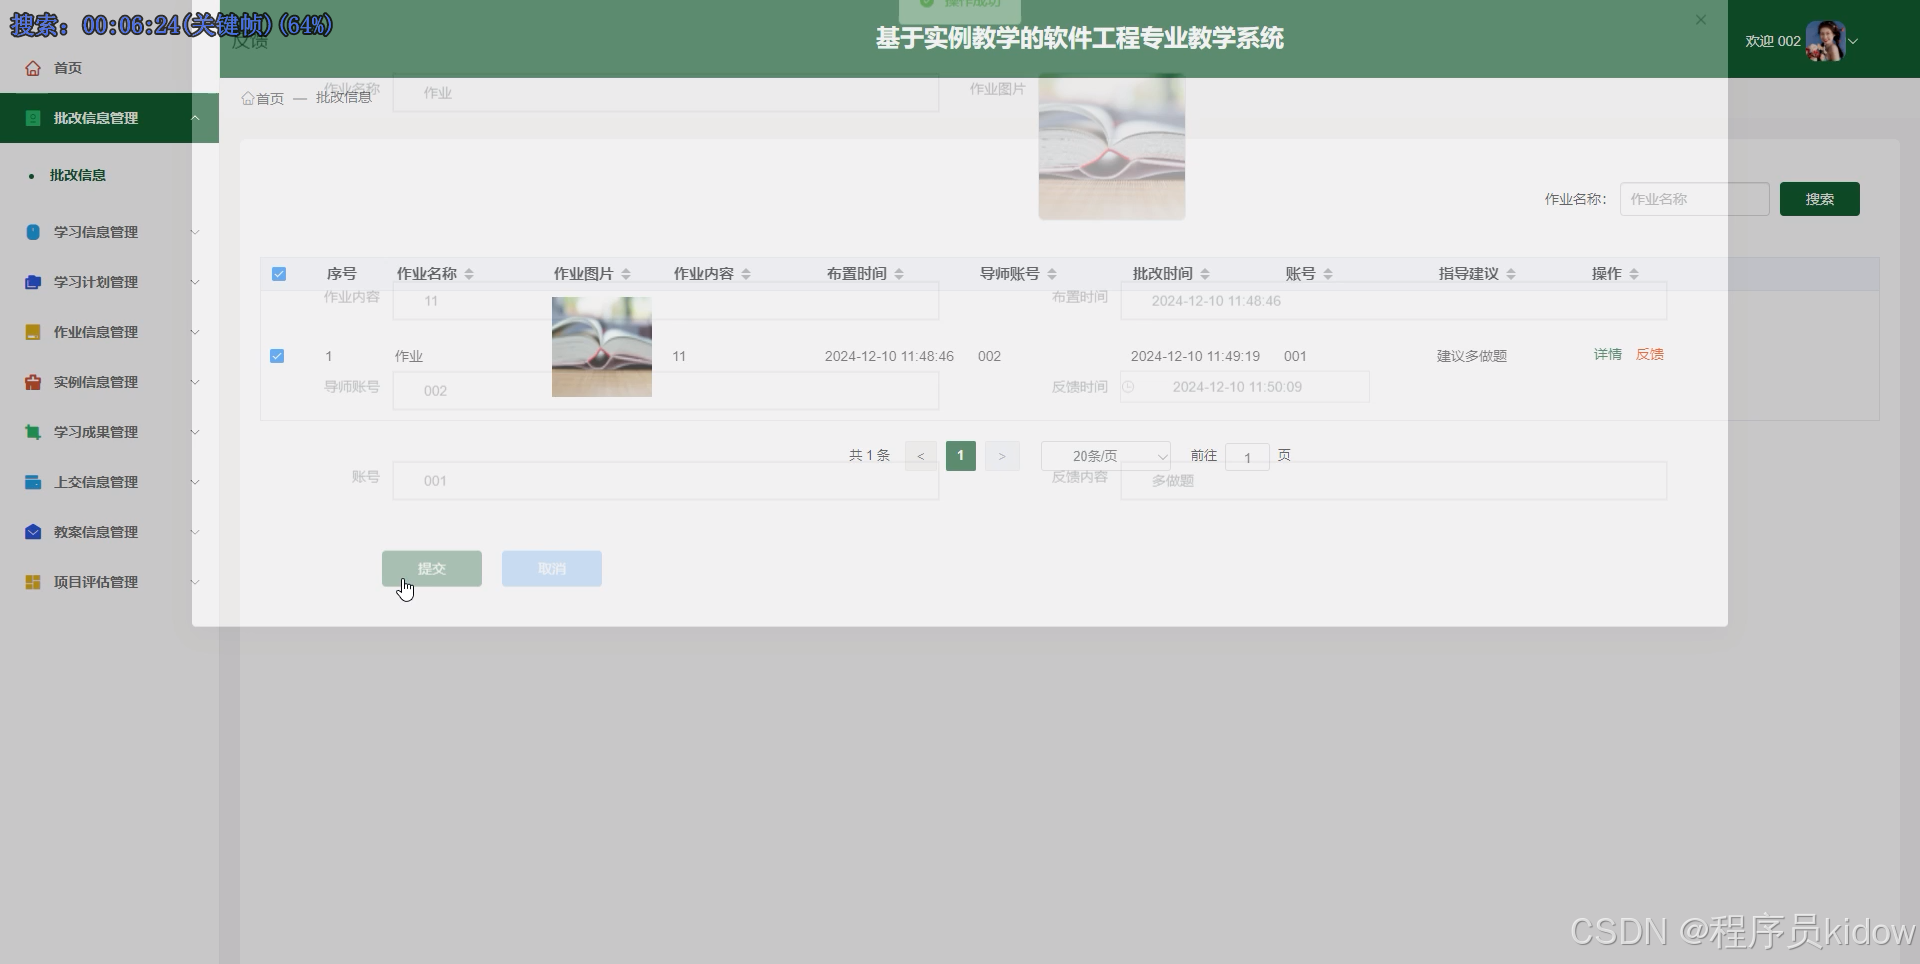Expand the 上交信息管理 menu chevron
Viewport: 1920px width, 964px height.
pos(195,482)
